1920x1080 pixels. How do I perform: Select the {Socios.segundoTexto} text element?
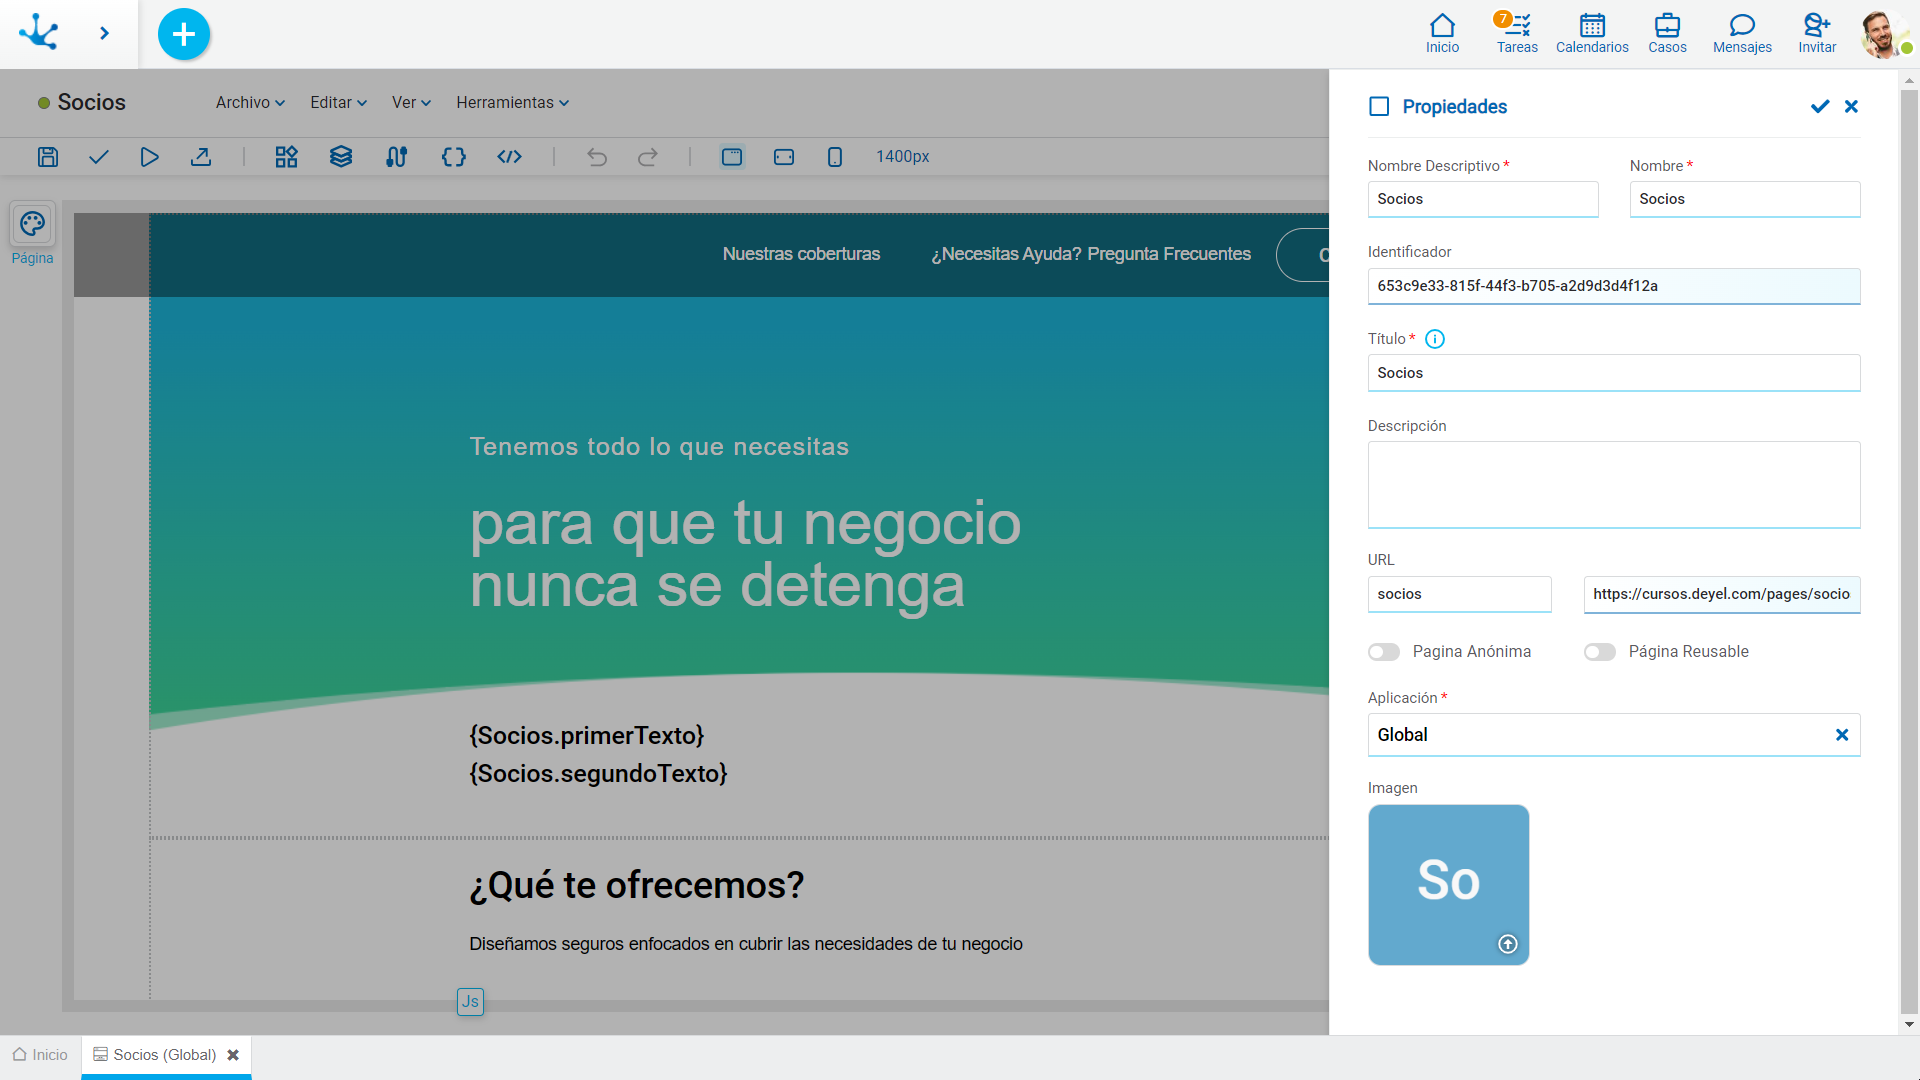(x=598, y=774)
